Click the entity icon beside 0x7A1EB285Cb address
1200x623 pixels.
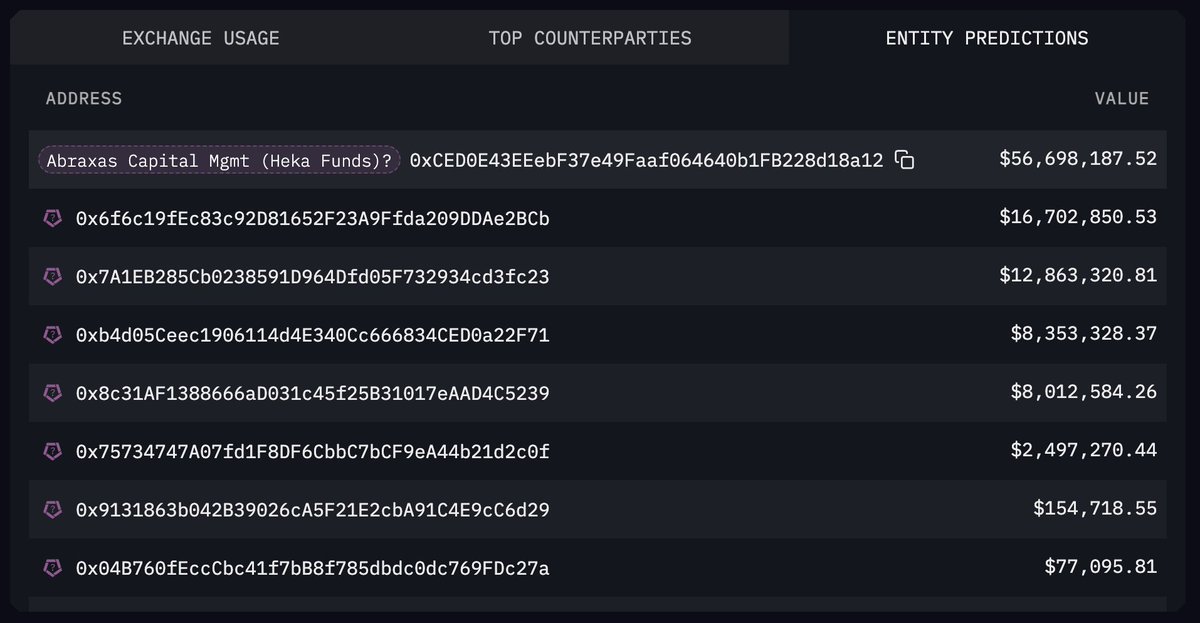[52, 276]
